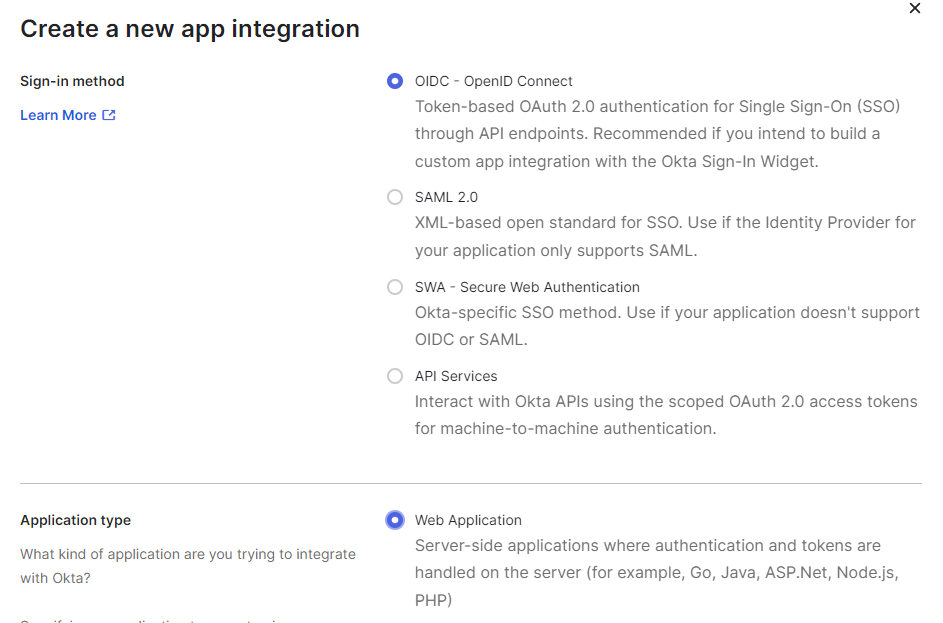Click the API Services label text
Image resolution: width=943 pixels, height=623 pixels.
(x=456, y=376)
